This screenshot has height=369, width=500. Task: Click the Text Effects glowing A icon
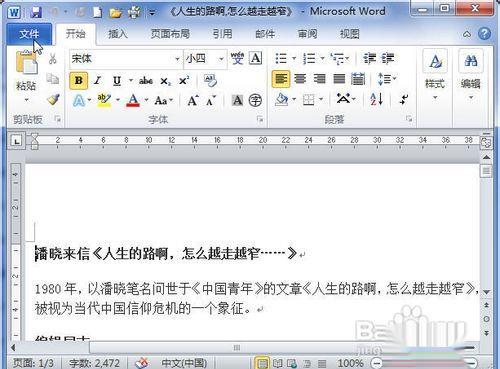click(x=79, y=100)
